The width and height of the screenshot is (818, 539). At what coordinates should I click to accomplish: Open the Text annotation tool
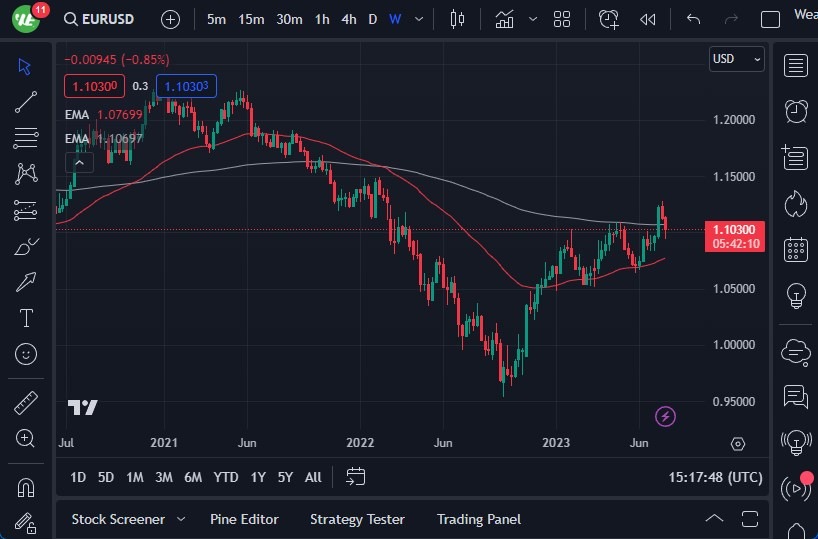coord(26,318)
